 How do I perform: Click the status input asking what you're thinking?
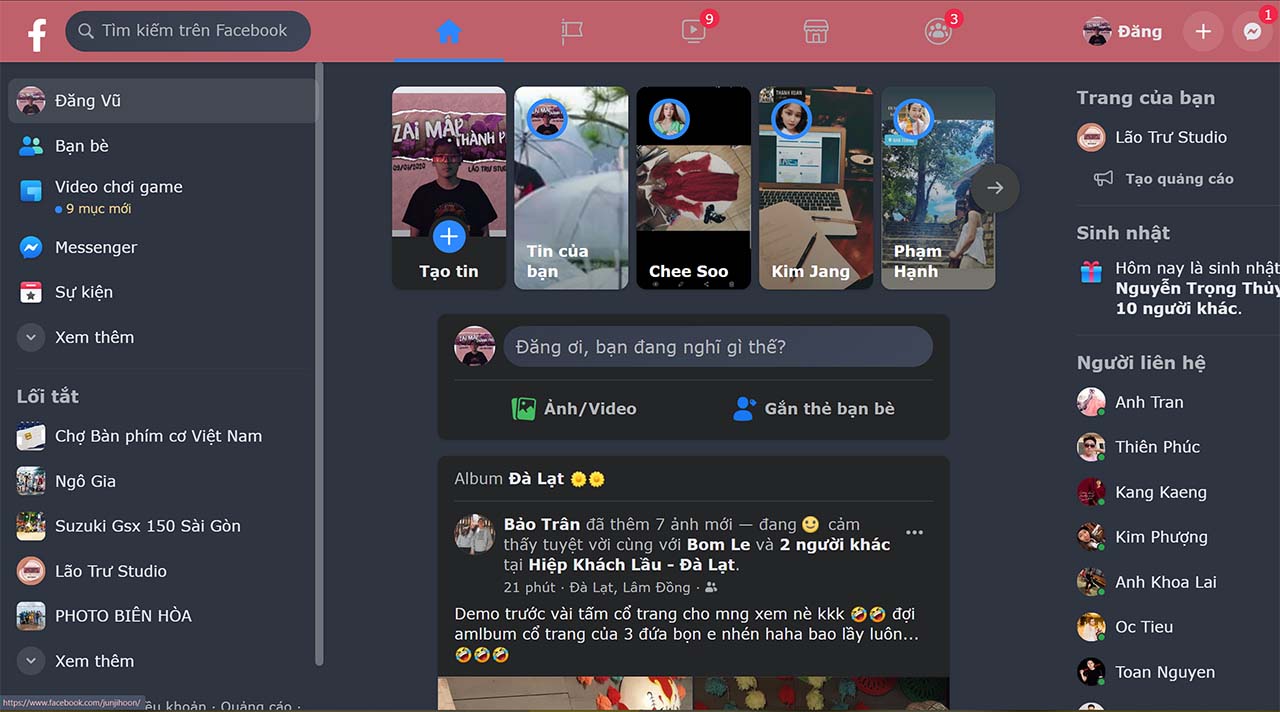(x=718, y=346)
